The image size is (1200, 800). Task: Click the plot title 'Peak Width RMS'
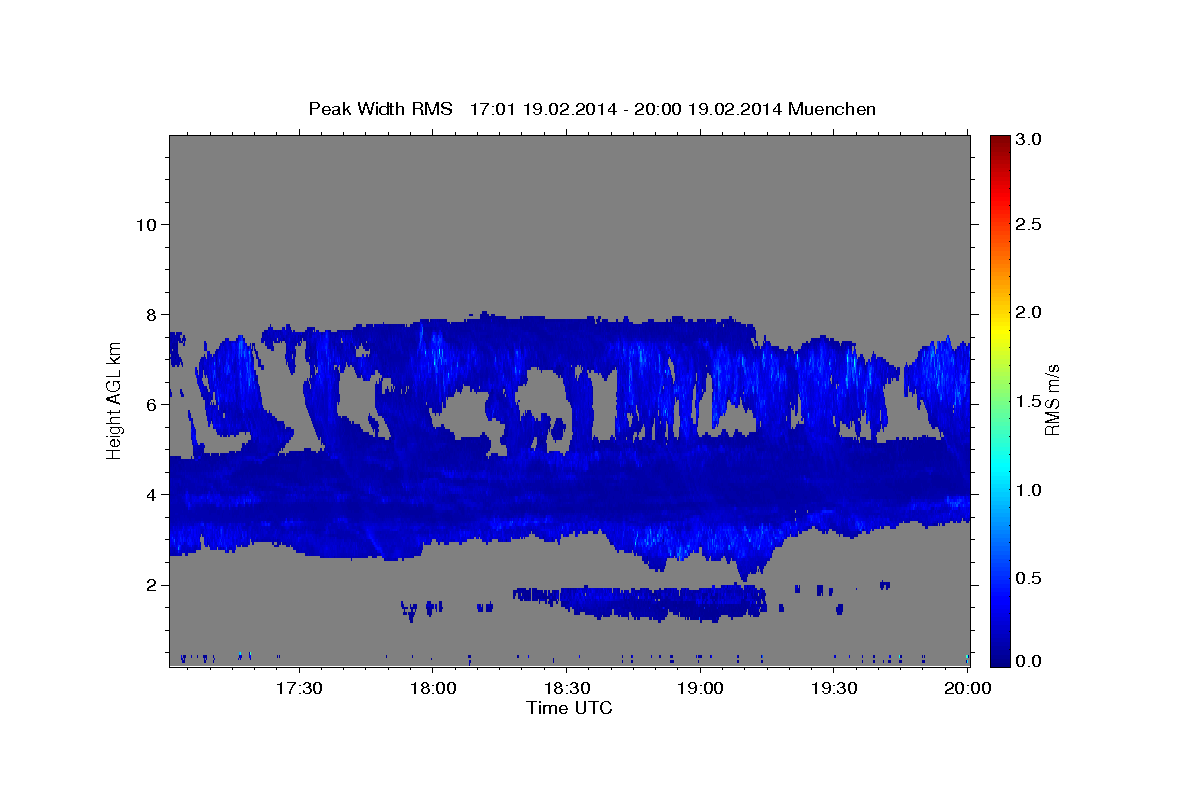pos(381,109)
